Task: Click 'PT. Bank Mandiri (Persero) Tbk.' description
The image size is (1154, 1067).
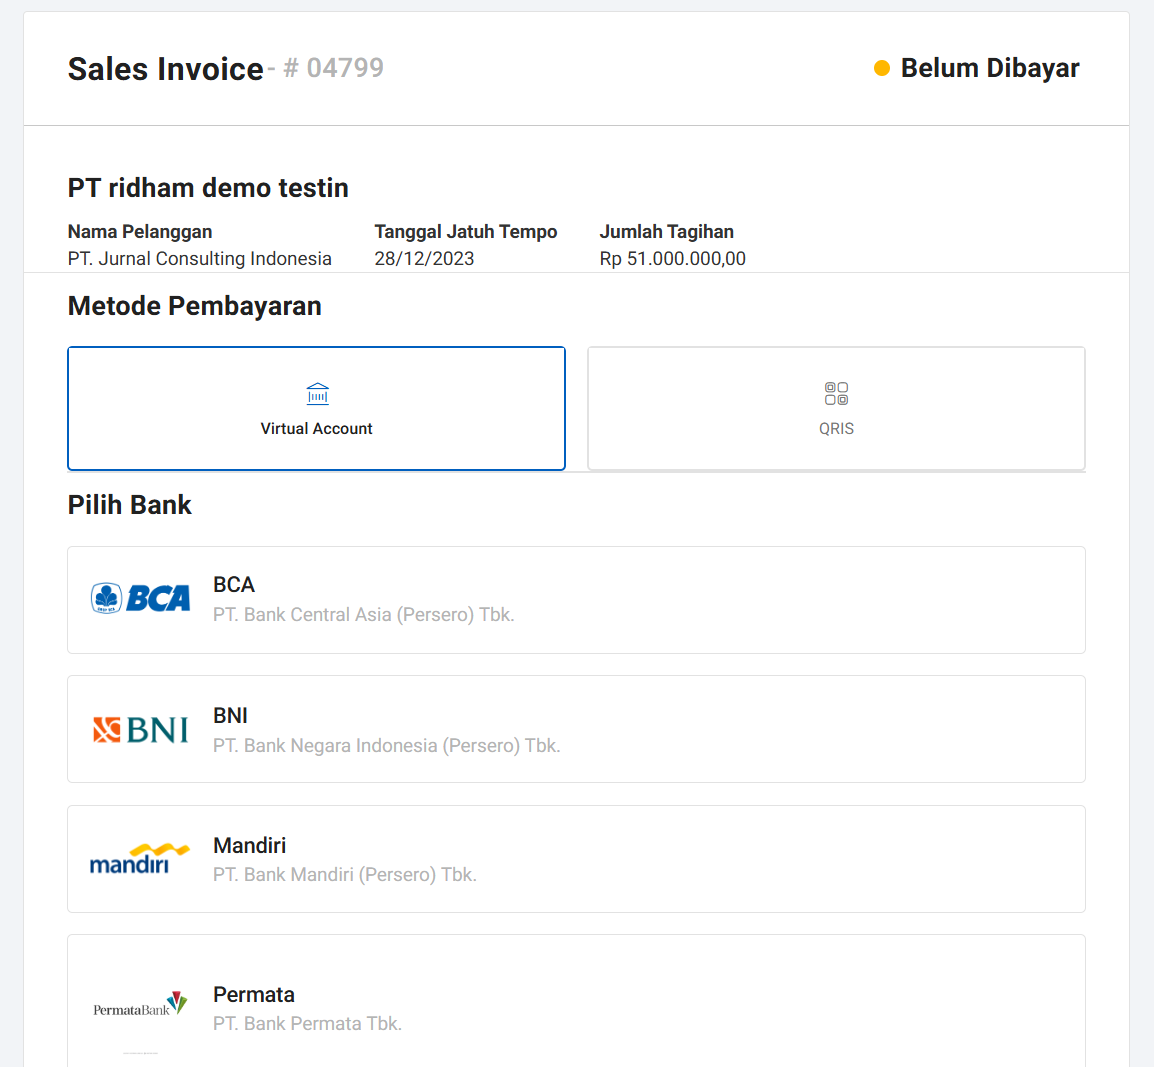Action: tap(345, 875)
